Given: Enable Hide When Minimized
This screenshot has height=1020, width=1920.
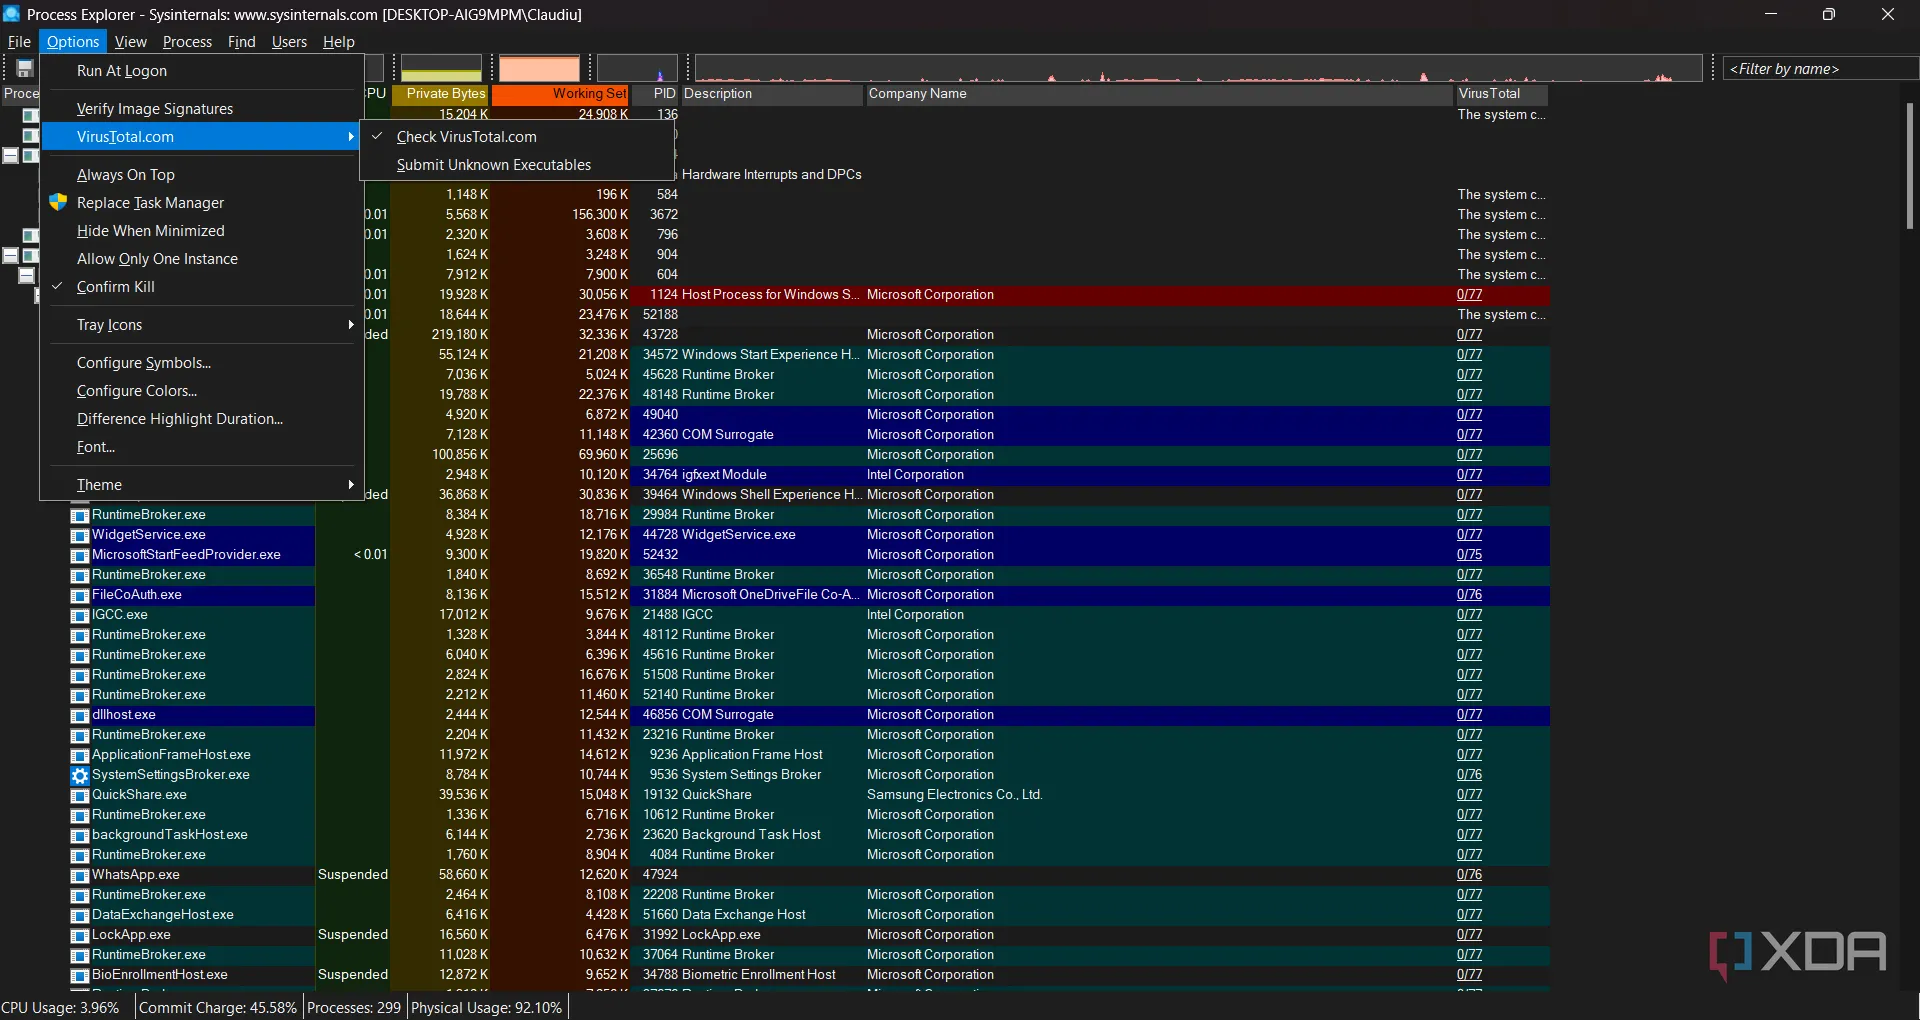Looking at the screenshot, I should tap(201, 231).
